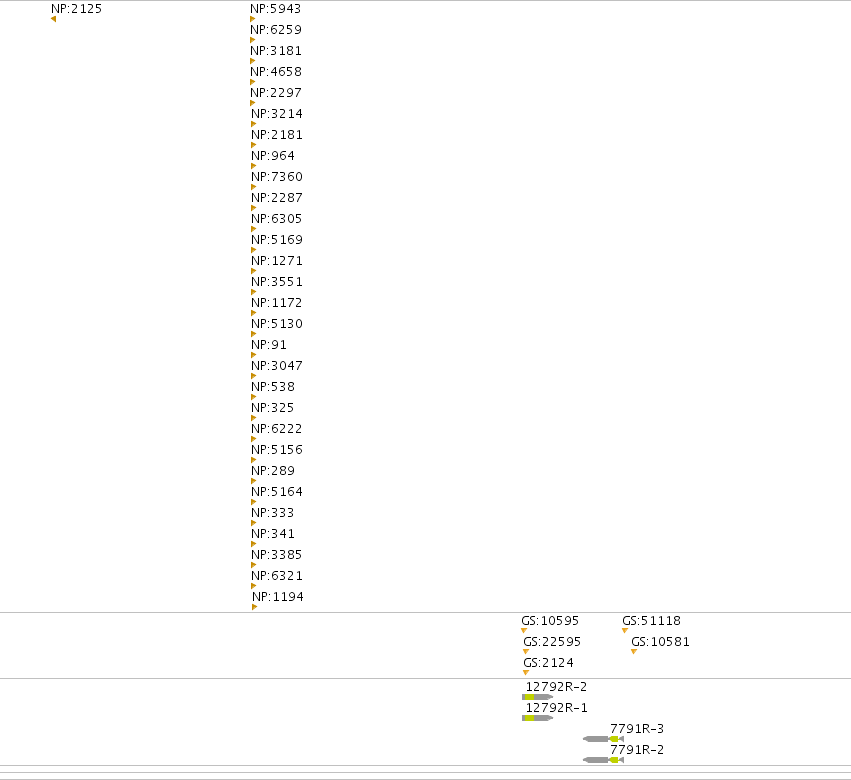851x780 pixels.
Task: Click the NP:2125 insertion marker triangle
Action: [53, 19]
